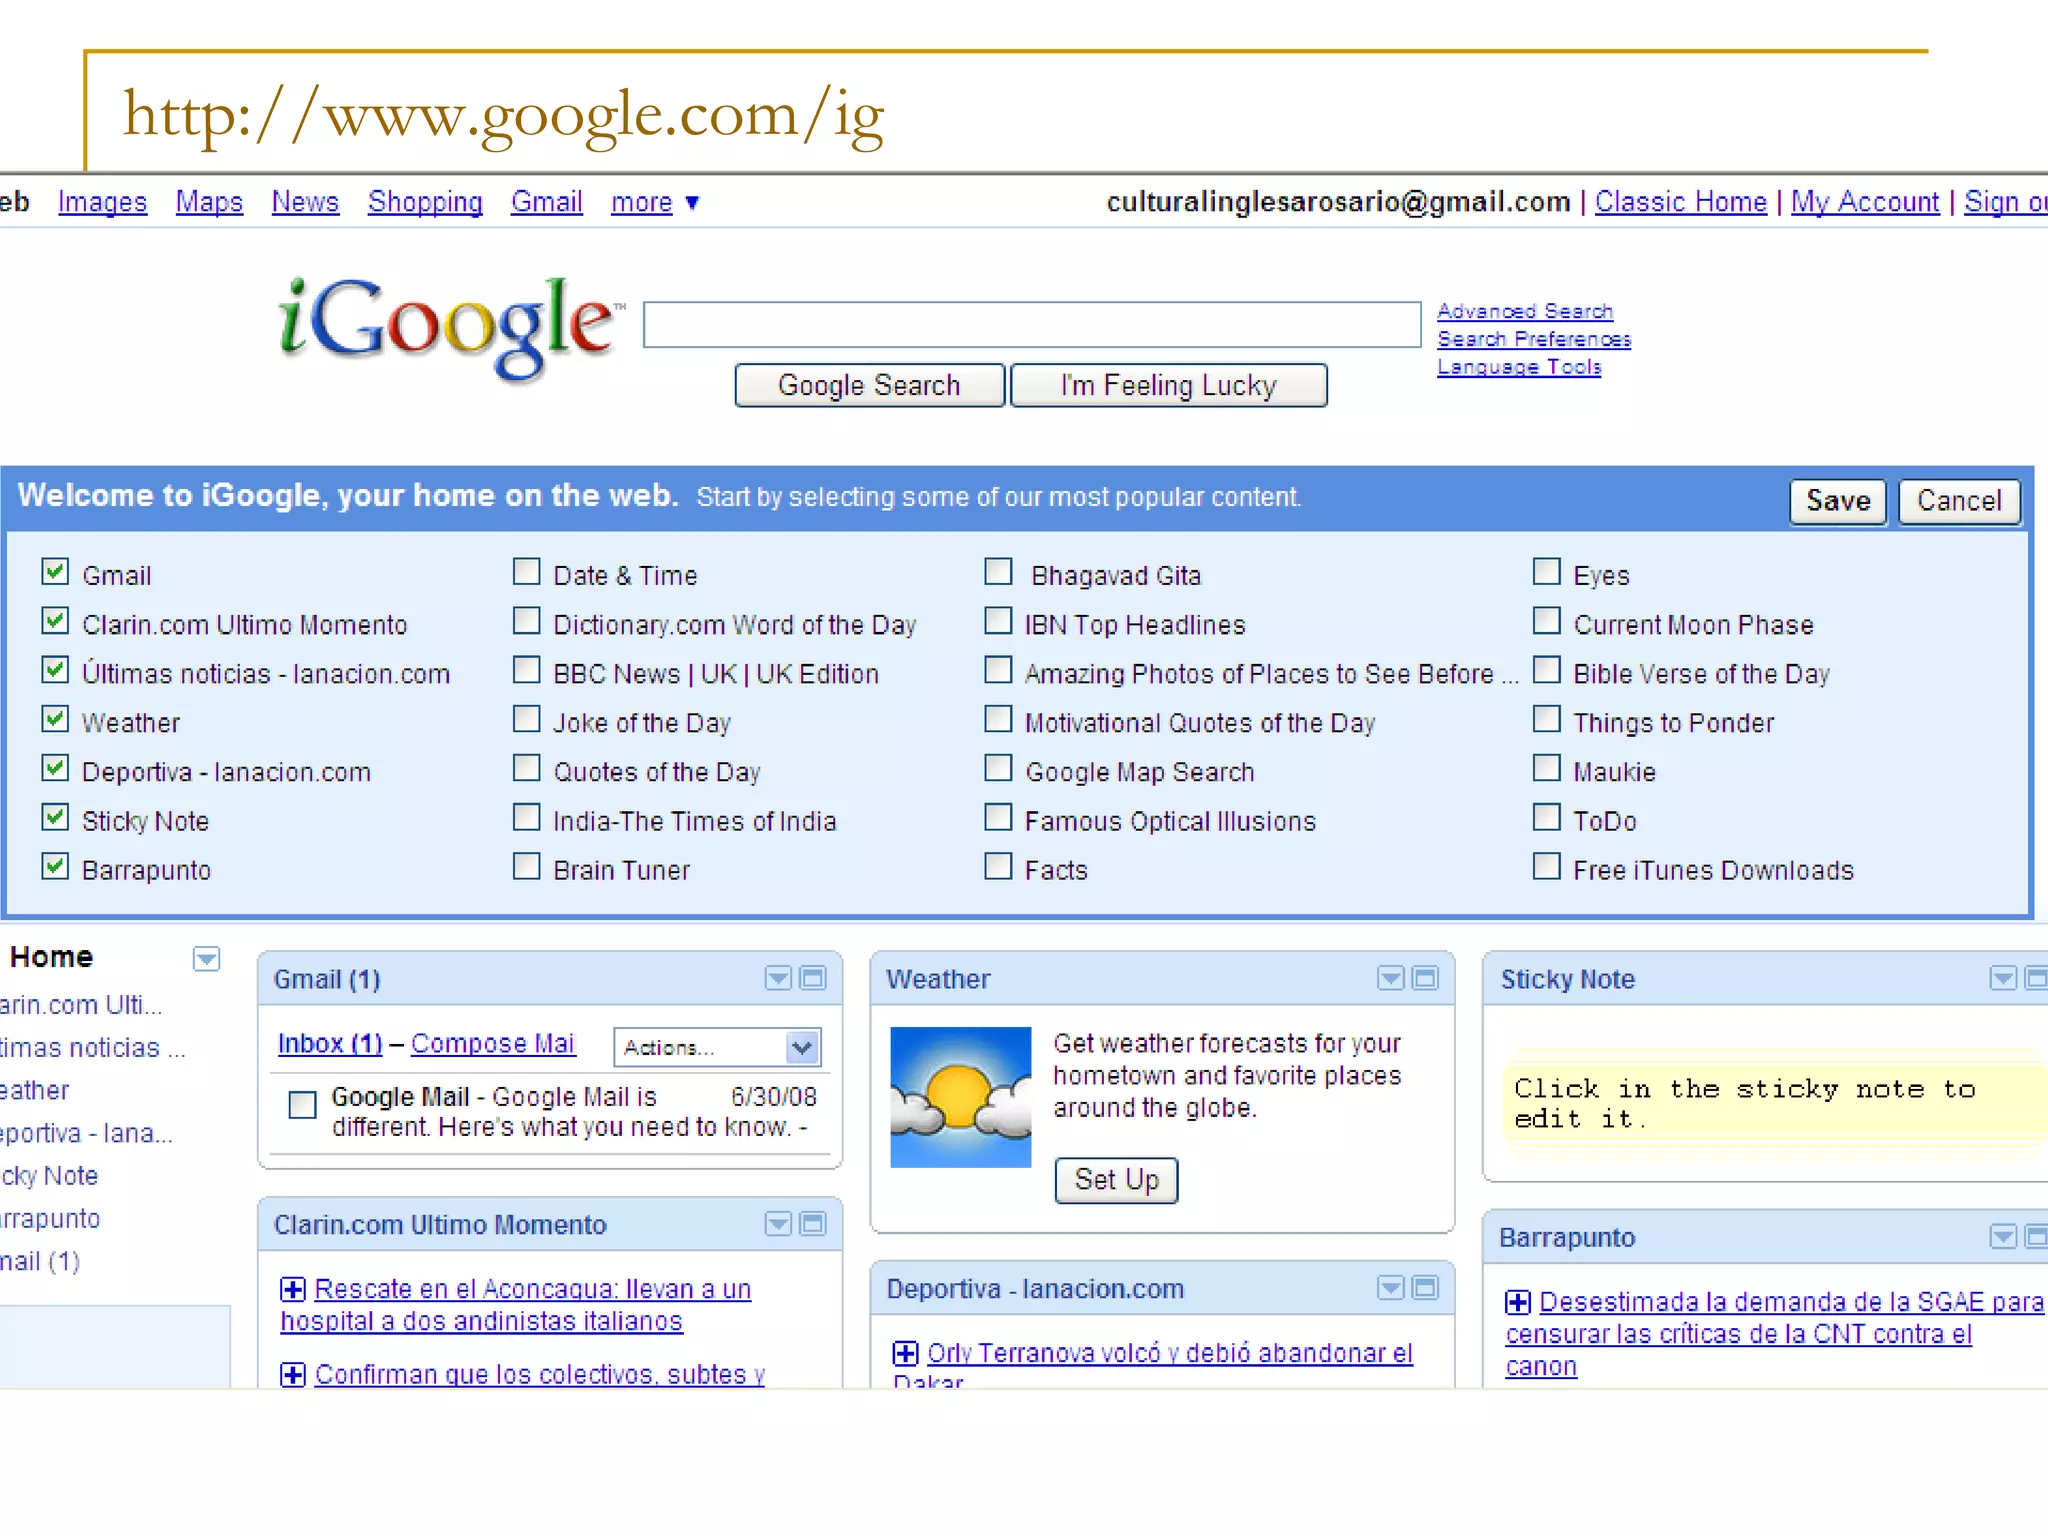Uncheck Clarin.com Ultimo Momento checkbox
This screenshot has height=1536, width=2048.
(56, 621)
